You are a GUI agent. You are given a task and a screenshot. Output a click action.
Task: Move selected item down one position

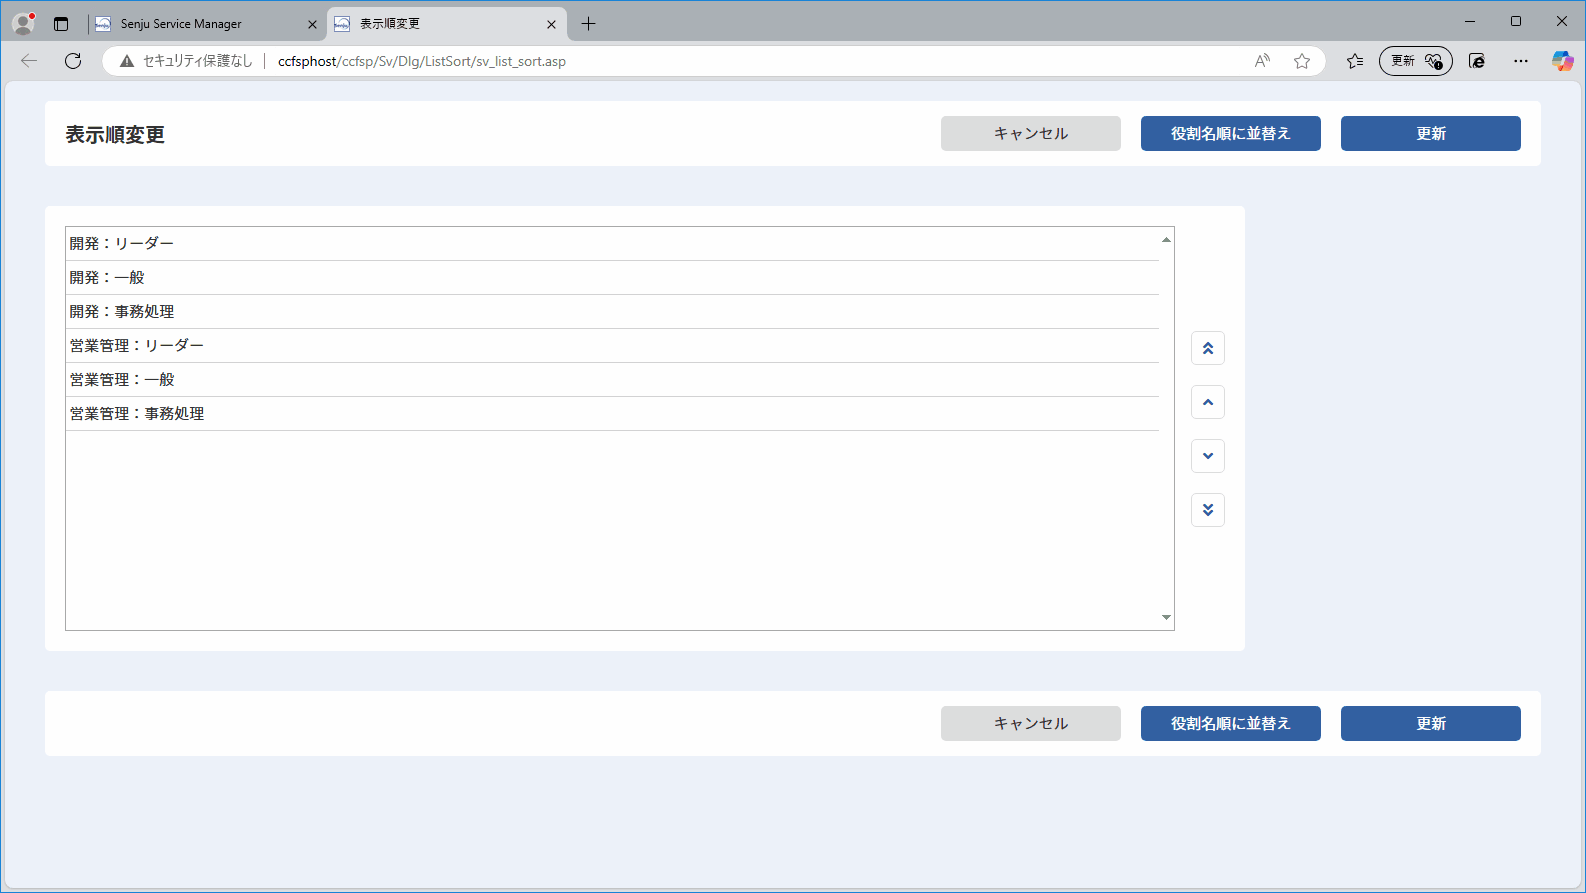[x=1208, y=456]
